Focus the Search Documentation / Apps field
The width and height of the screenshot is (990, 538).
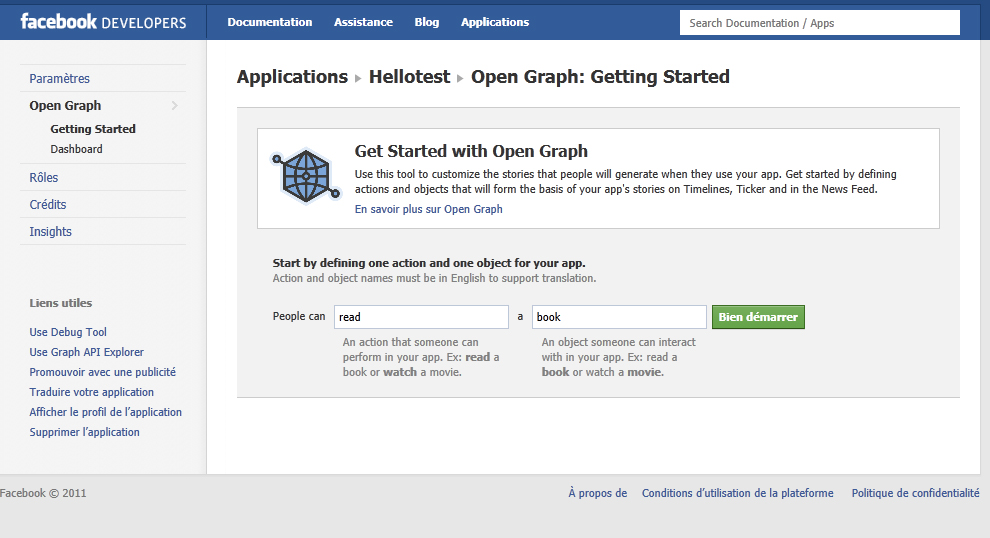[x=820, y=23]
